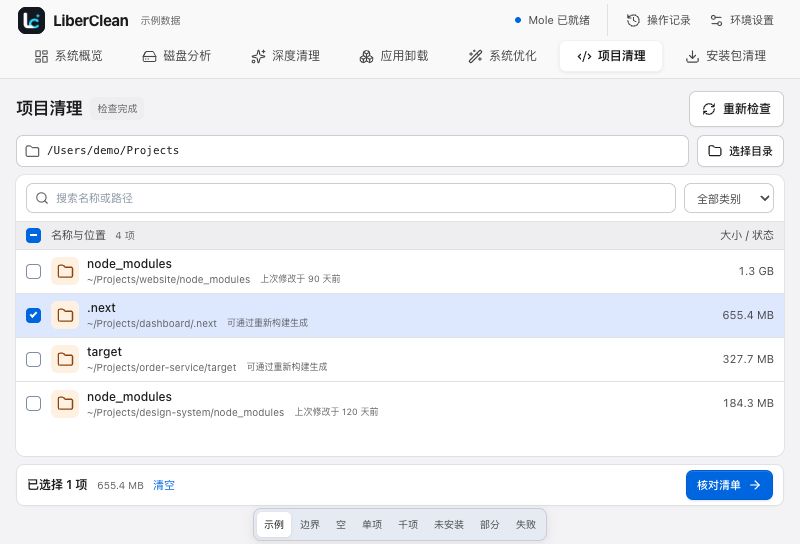Open the 安装包清理 tab
The width and height of the screenshot is (800, 544).
point(727,56)
